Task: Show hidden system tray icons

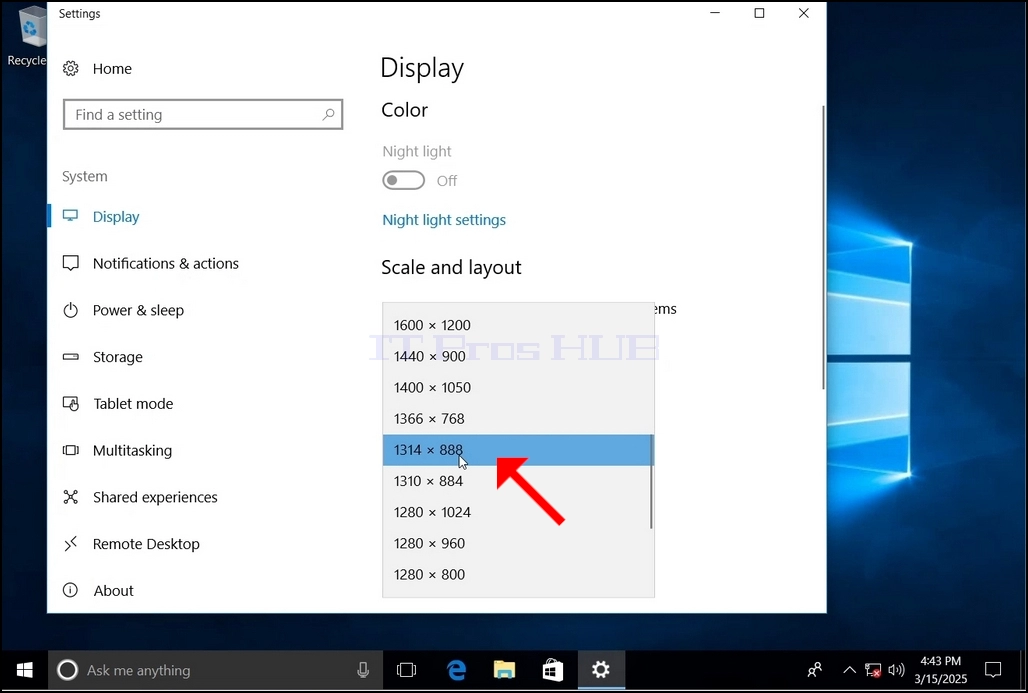Action: (x=849, y=670)
